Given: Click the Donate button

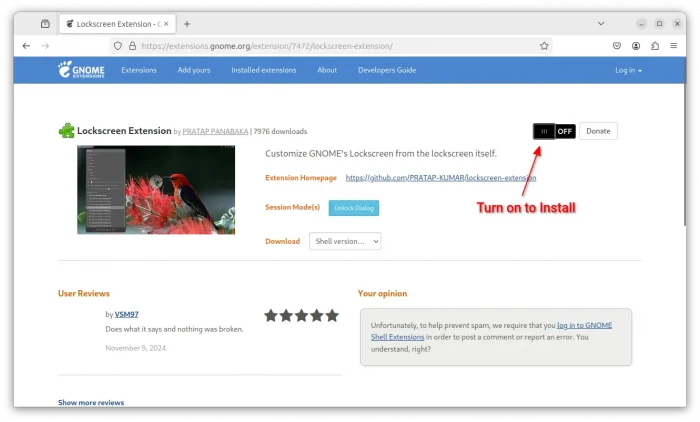Looking at the screenshot, I should [x=598, y=131].
